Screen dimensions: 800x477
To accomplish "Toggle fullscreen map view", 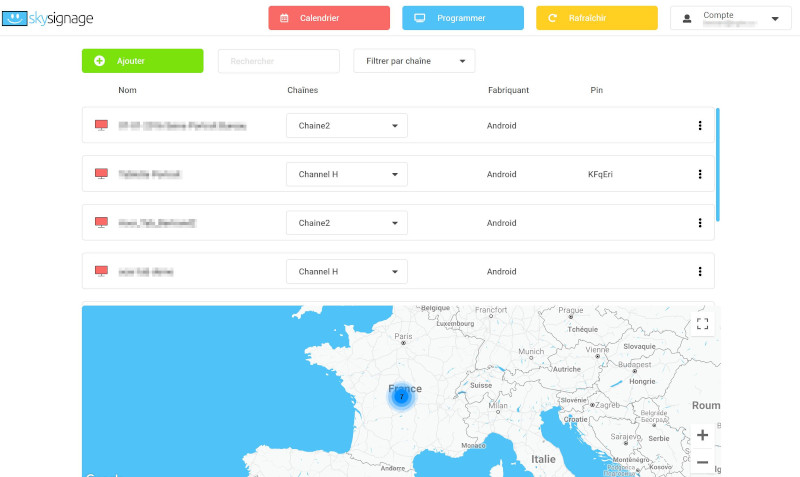I will [x=703, y=323].
